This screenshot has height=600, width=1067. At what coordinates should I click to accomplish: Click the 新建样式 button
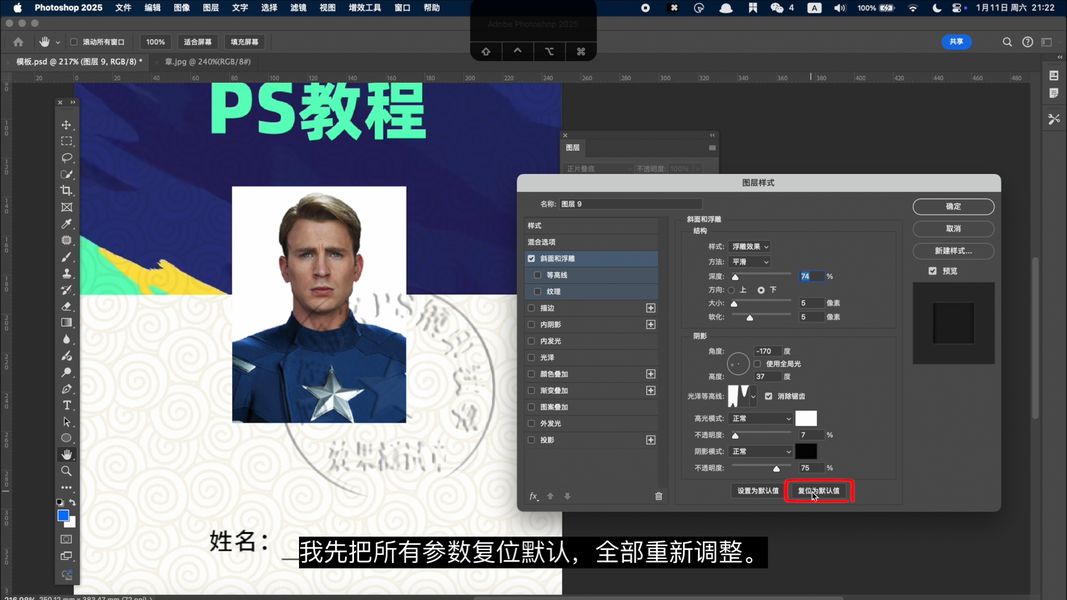953,251
